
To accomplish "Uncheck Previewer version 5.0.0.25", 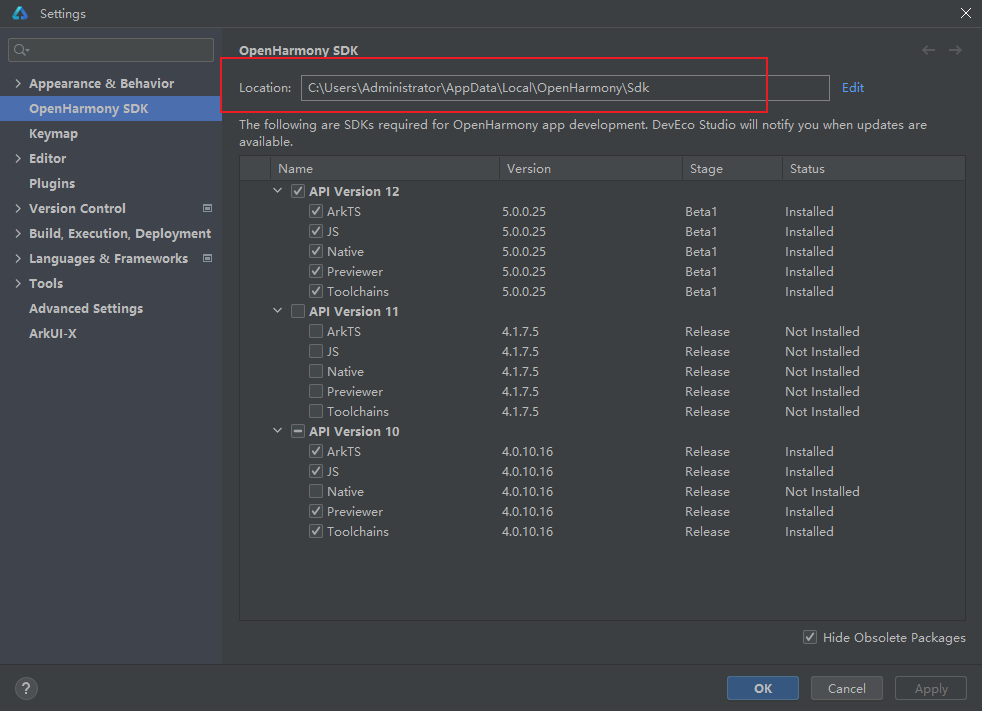I will (x=316, y=271).
